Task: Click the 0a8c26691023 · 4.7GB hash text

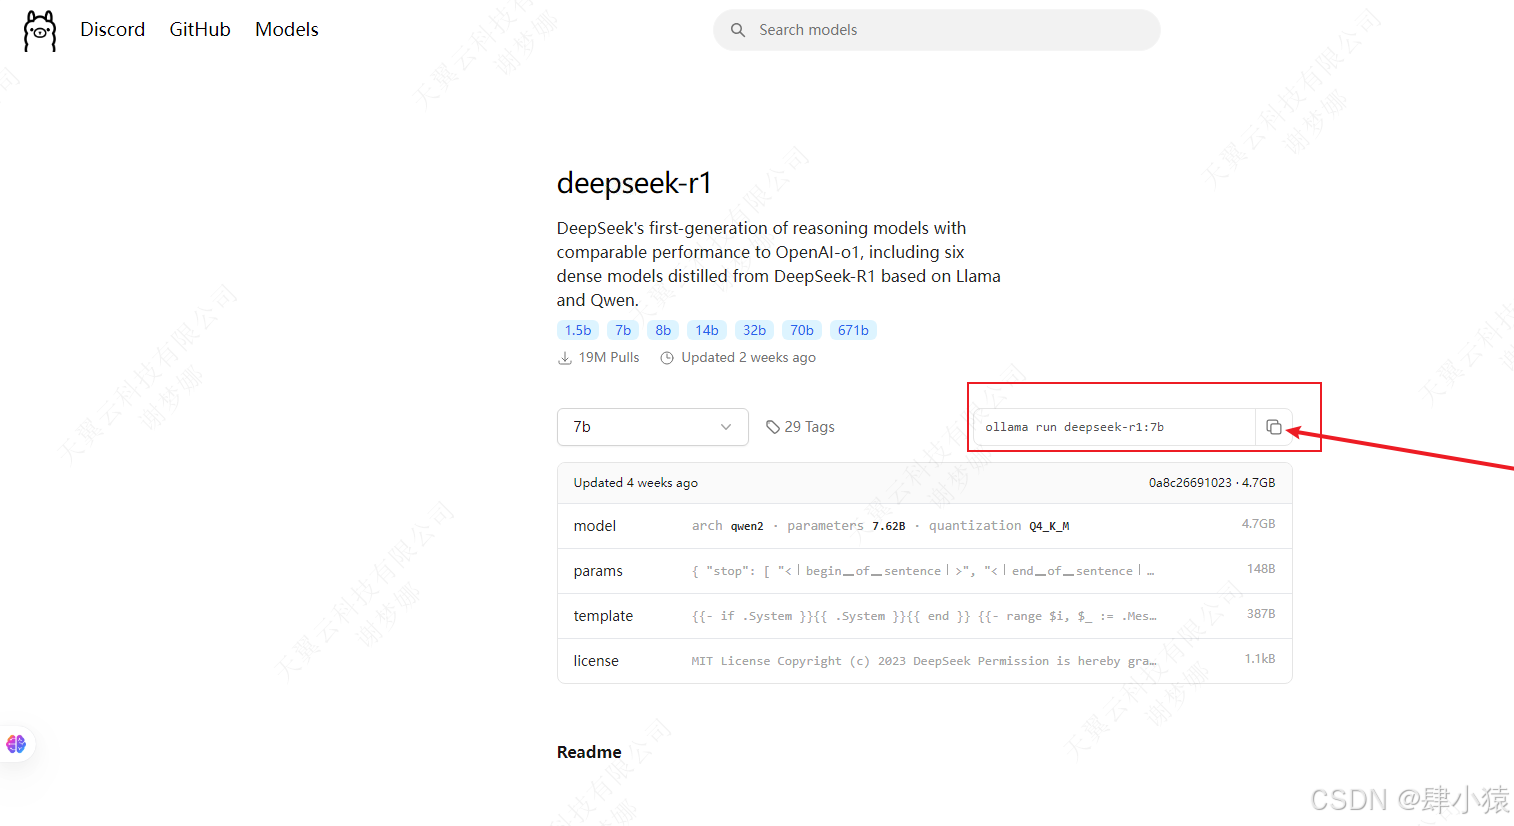Action: [x=1212, y=483]
